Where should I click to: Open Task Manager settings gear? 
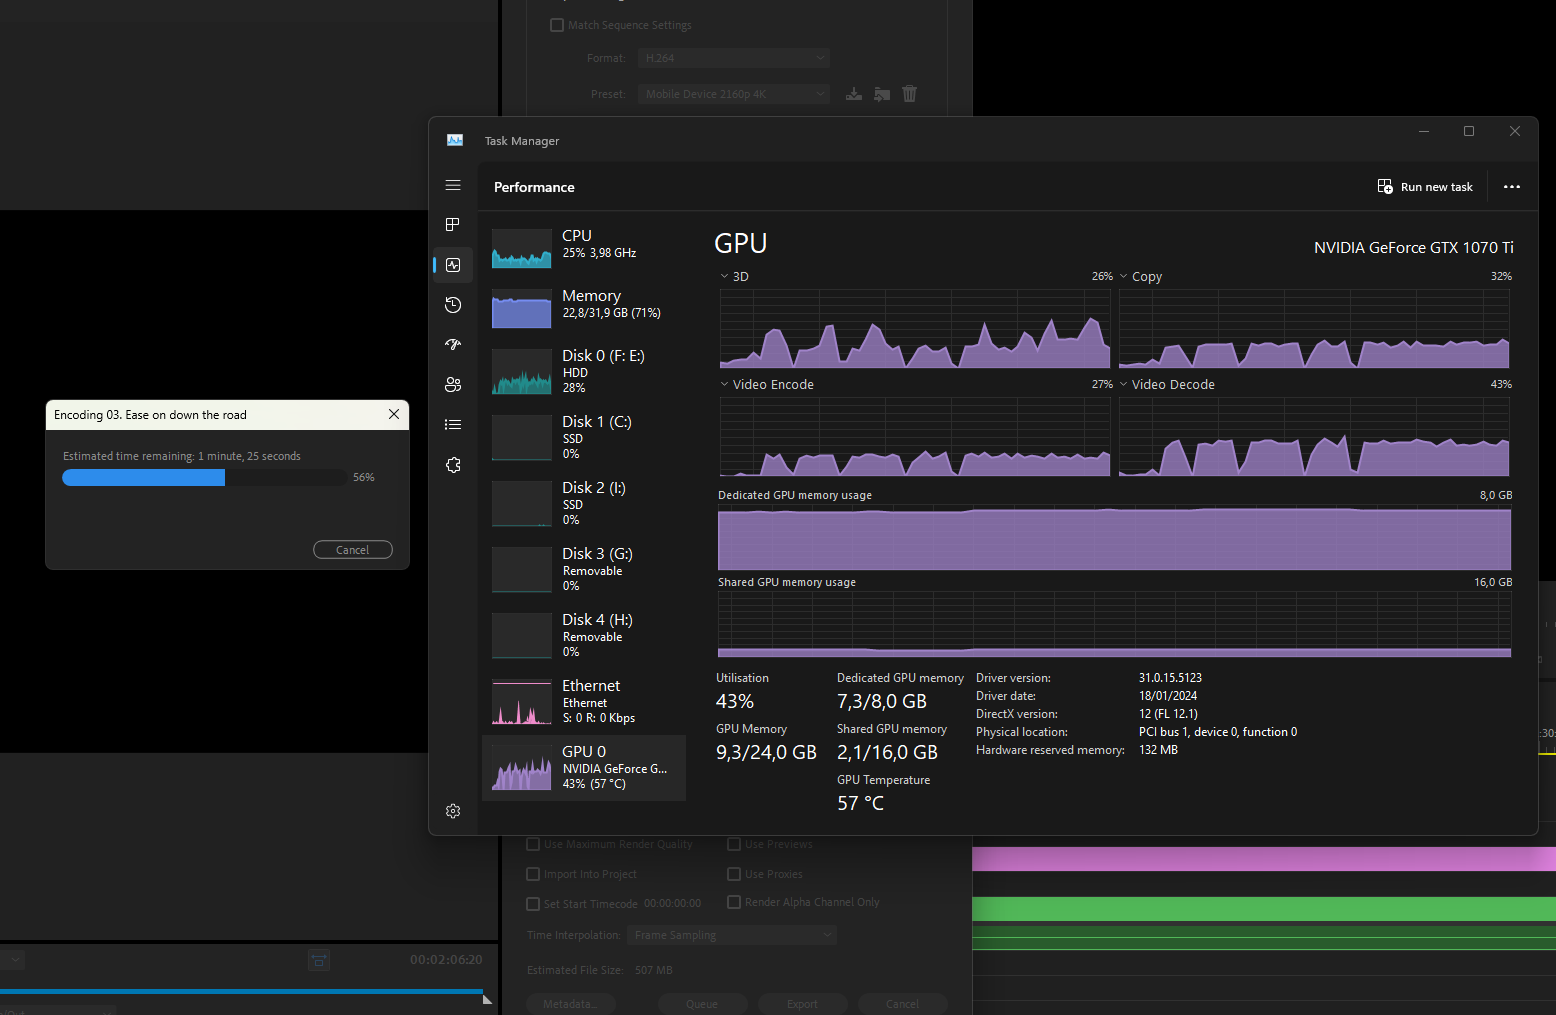pyautogui.click(x=453, y=811)
